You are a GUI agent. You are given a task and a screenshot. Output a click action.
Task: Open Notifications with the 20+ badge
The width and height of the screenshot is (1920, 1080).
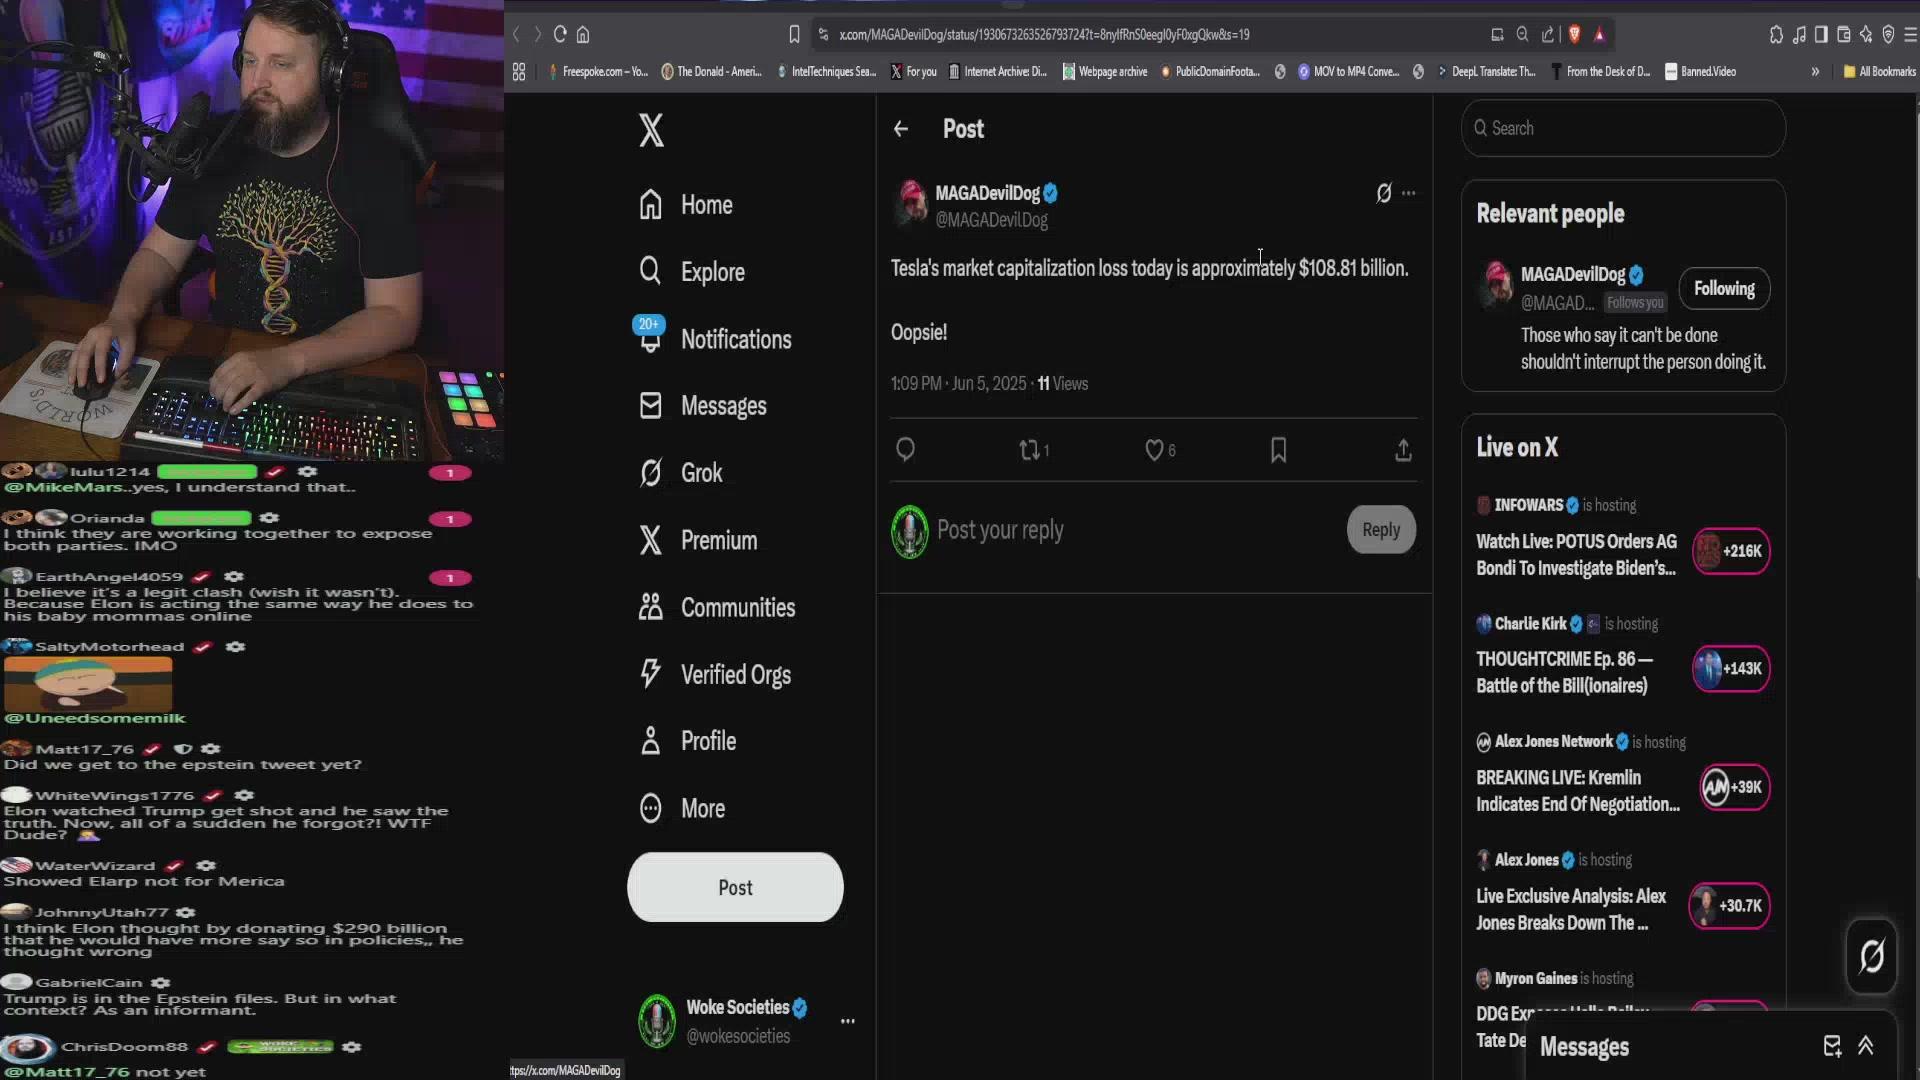[715, 339]
